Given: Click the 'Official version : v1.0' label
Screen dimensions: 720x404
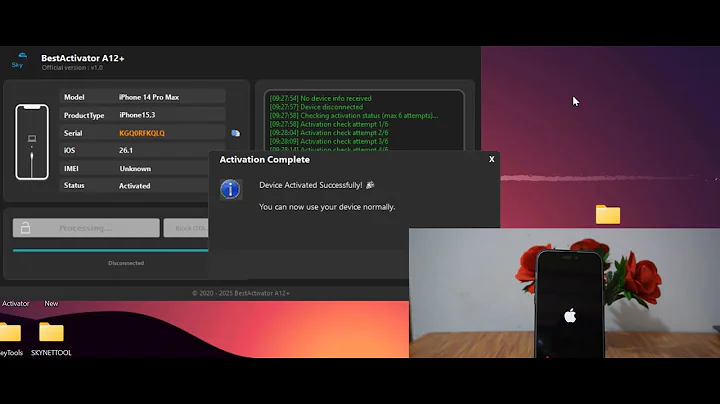Looking at the screenshot, I should click(x=72, y=67).
